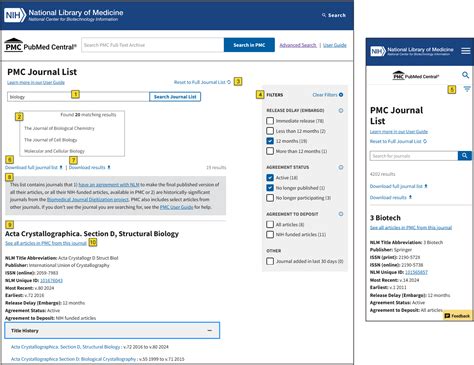
Task: Collapse the Title History accordion
Action: [x=112, y=330]
